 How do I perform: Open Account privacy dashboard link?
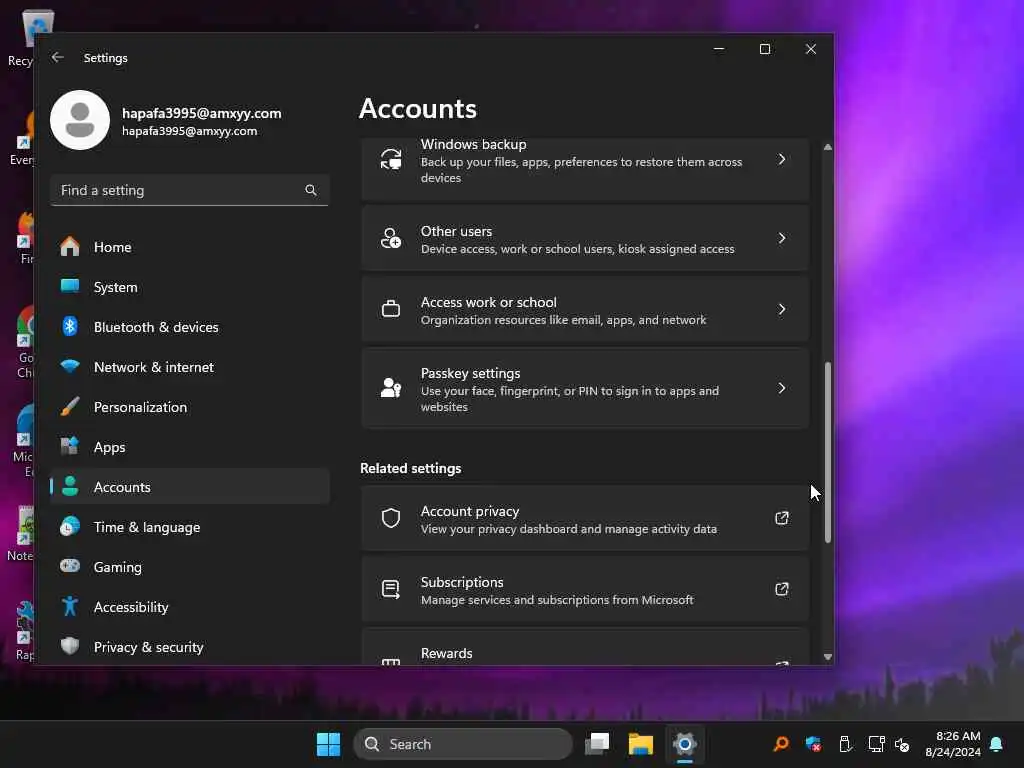[584, 518]
